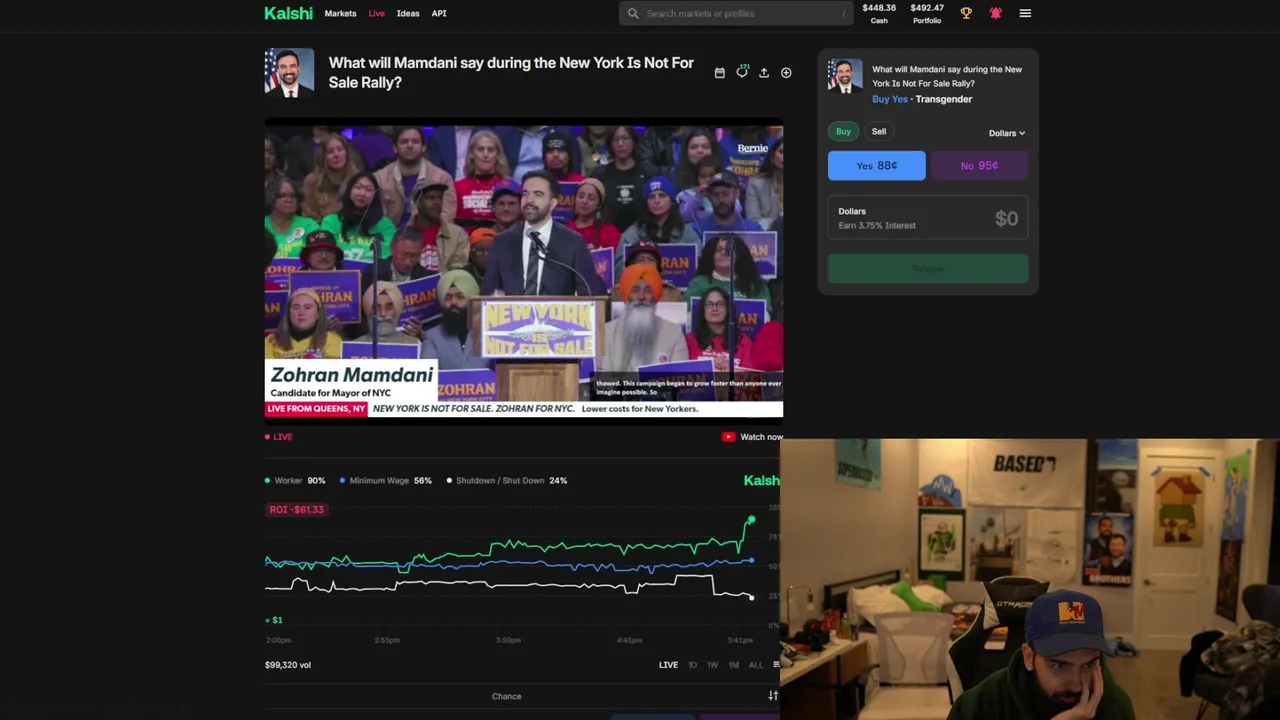Click the sort arrows icon beside Chance
Screen dimensions: 1280x720
click(773, 696)
